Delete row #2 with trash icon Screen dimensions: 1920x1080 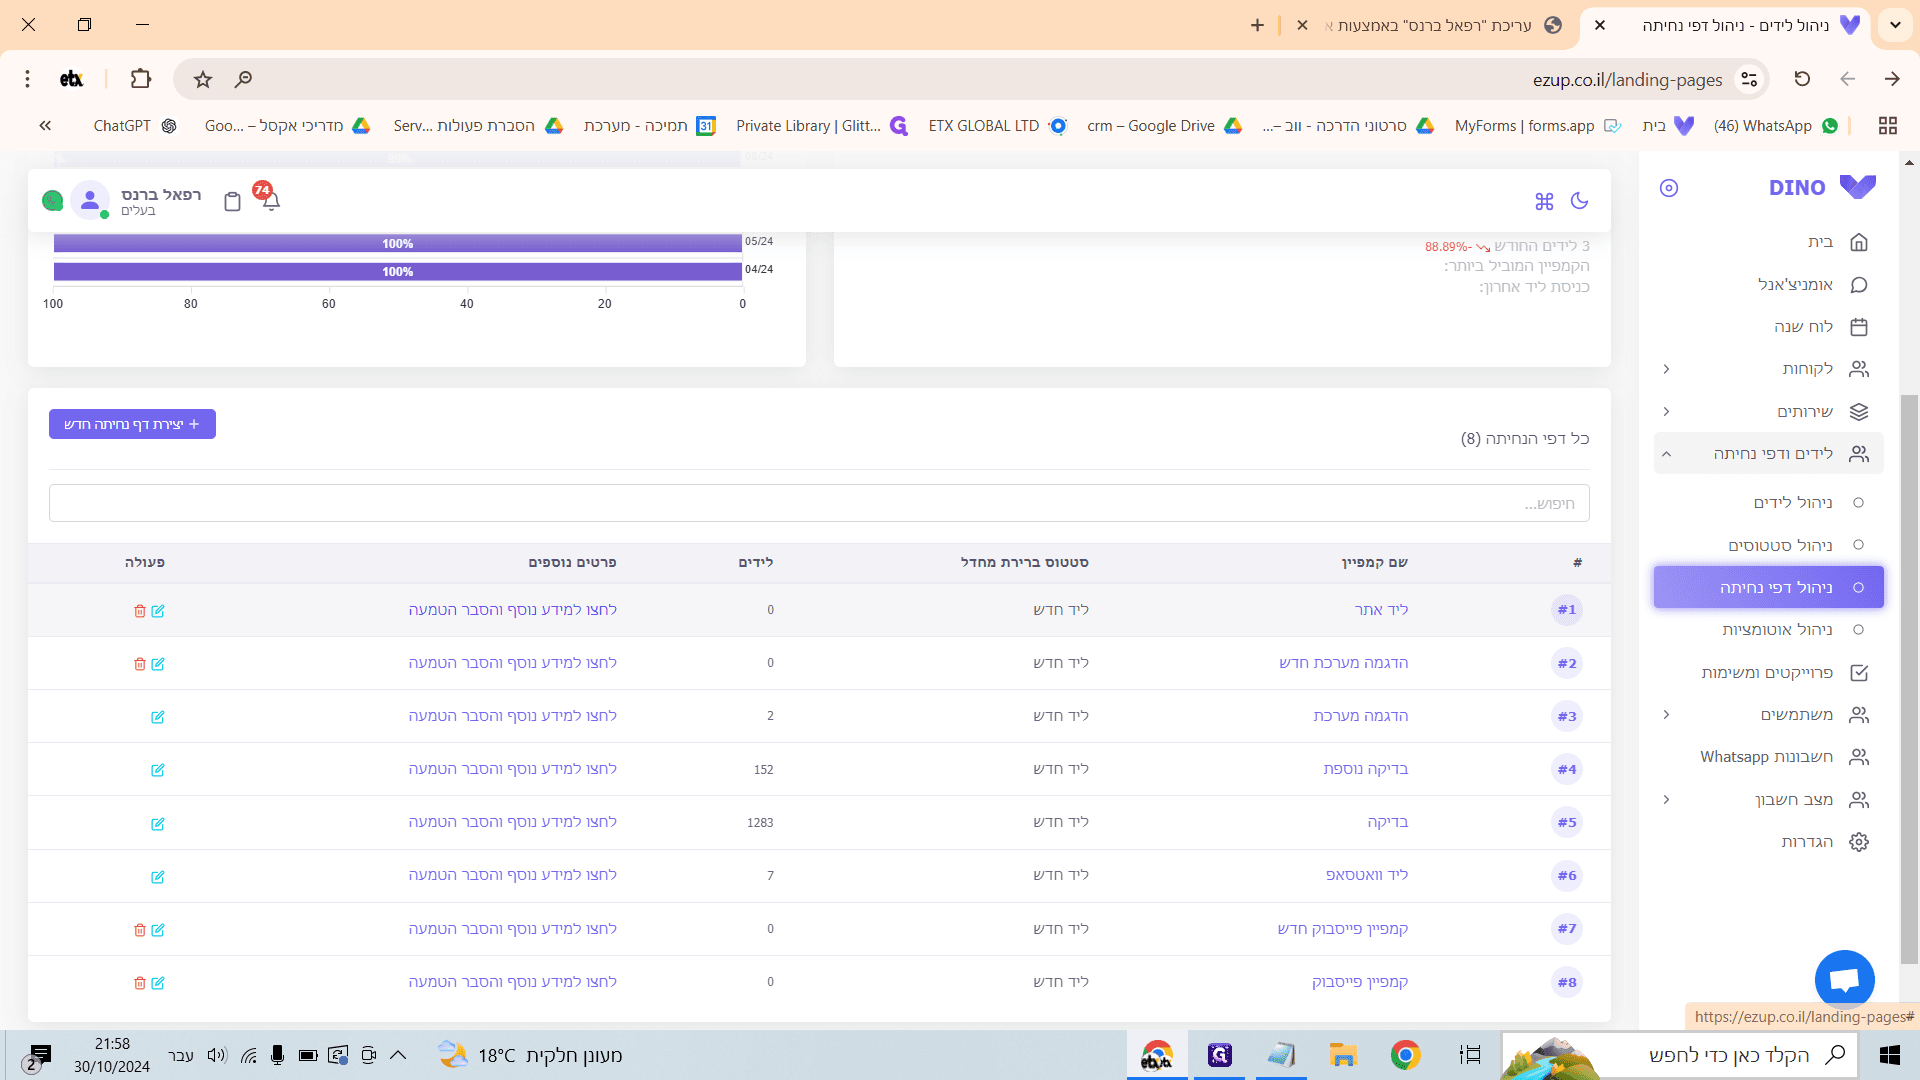(x=140, y=664)
